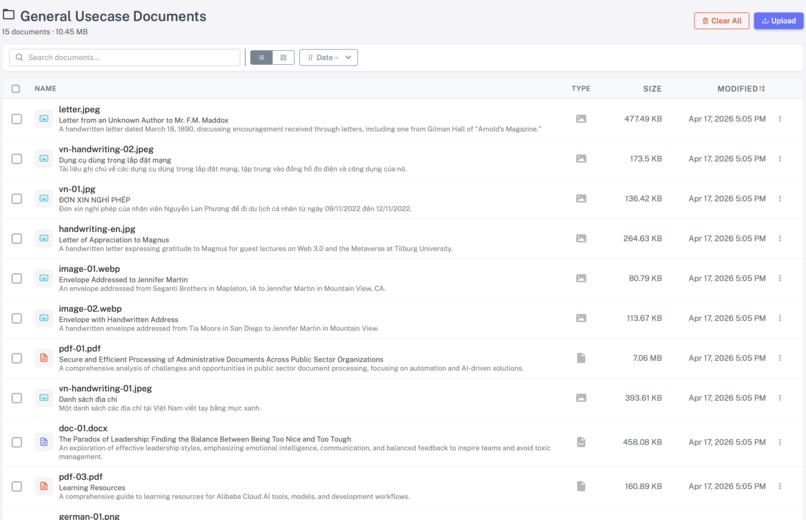Click the title "Letter of Appreciation to Magnus"
Screen dimensions: 806x520
point(114,240)
